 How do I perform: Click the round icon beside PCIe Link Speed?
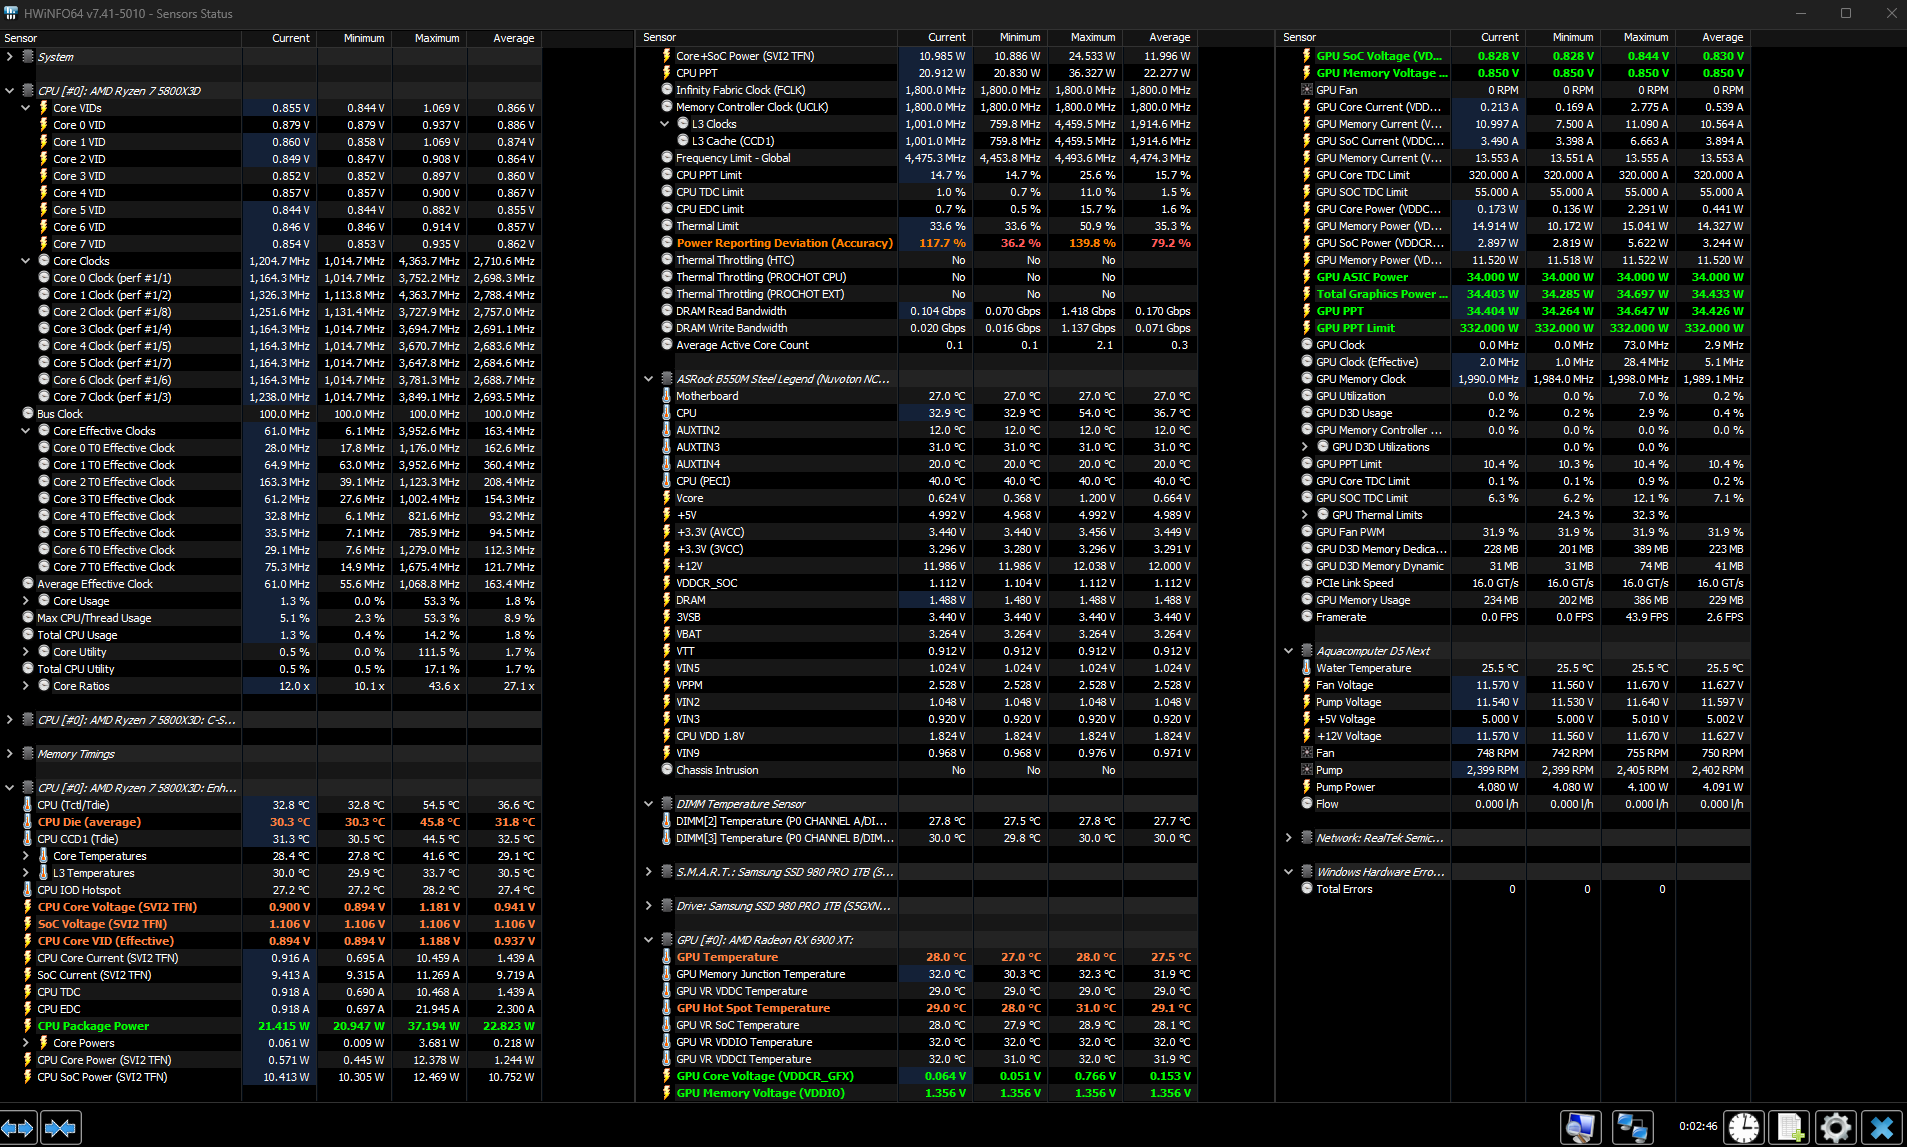tap(1307, 583)
